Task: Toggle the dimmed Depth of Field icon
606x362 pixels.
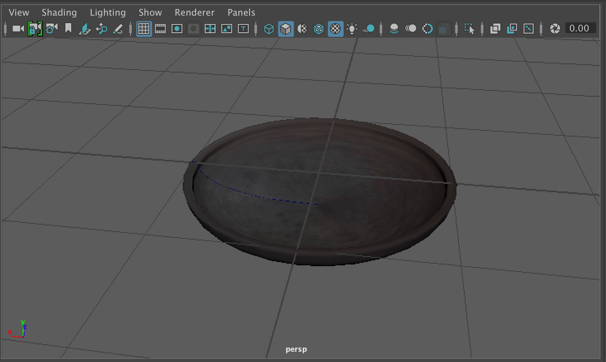Action: tap(444, 29)
